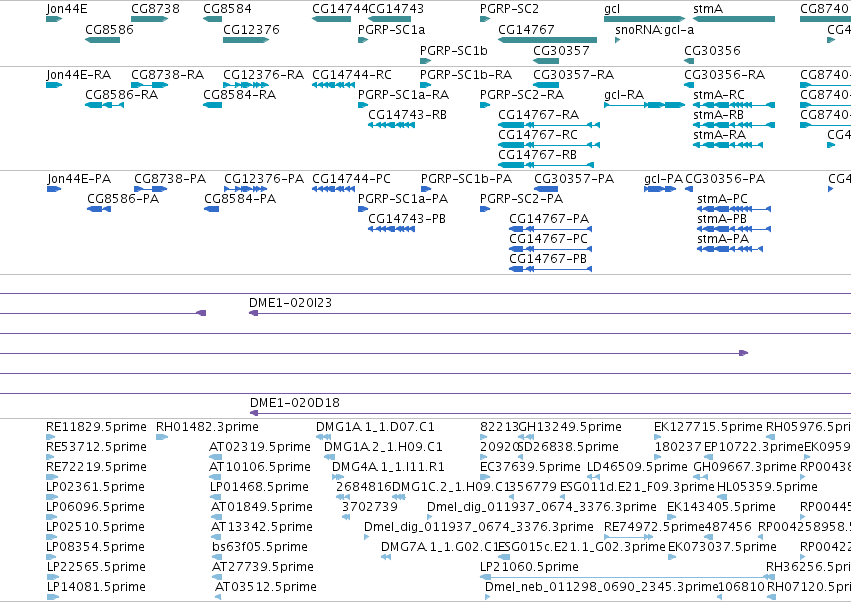Open protein stmA-PC

click(722, 199)
